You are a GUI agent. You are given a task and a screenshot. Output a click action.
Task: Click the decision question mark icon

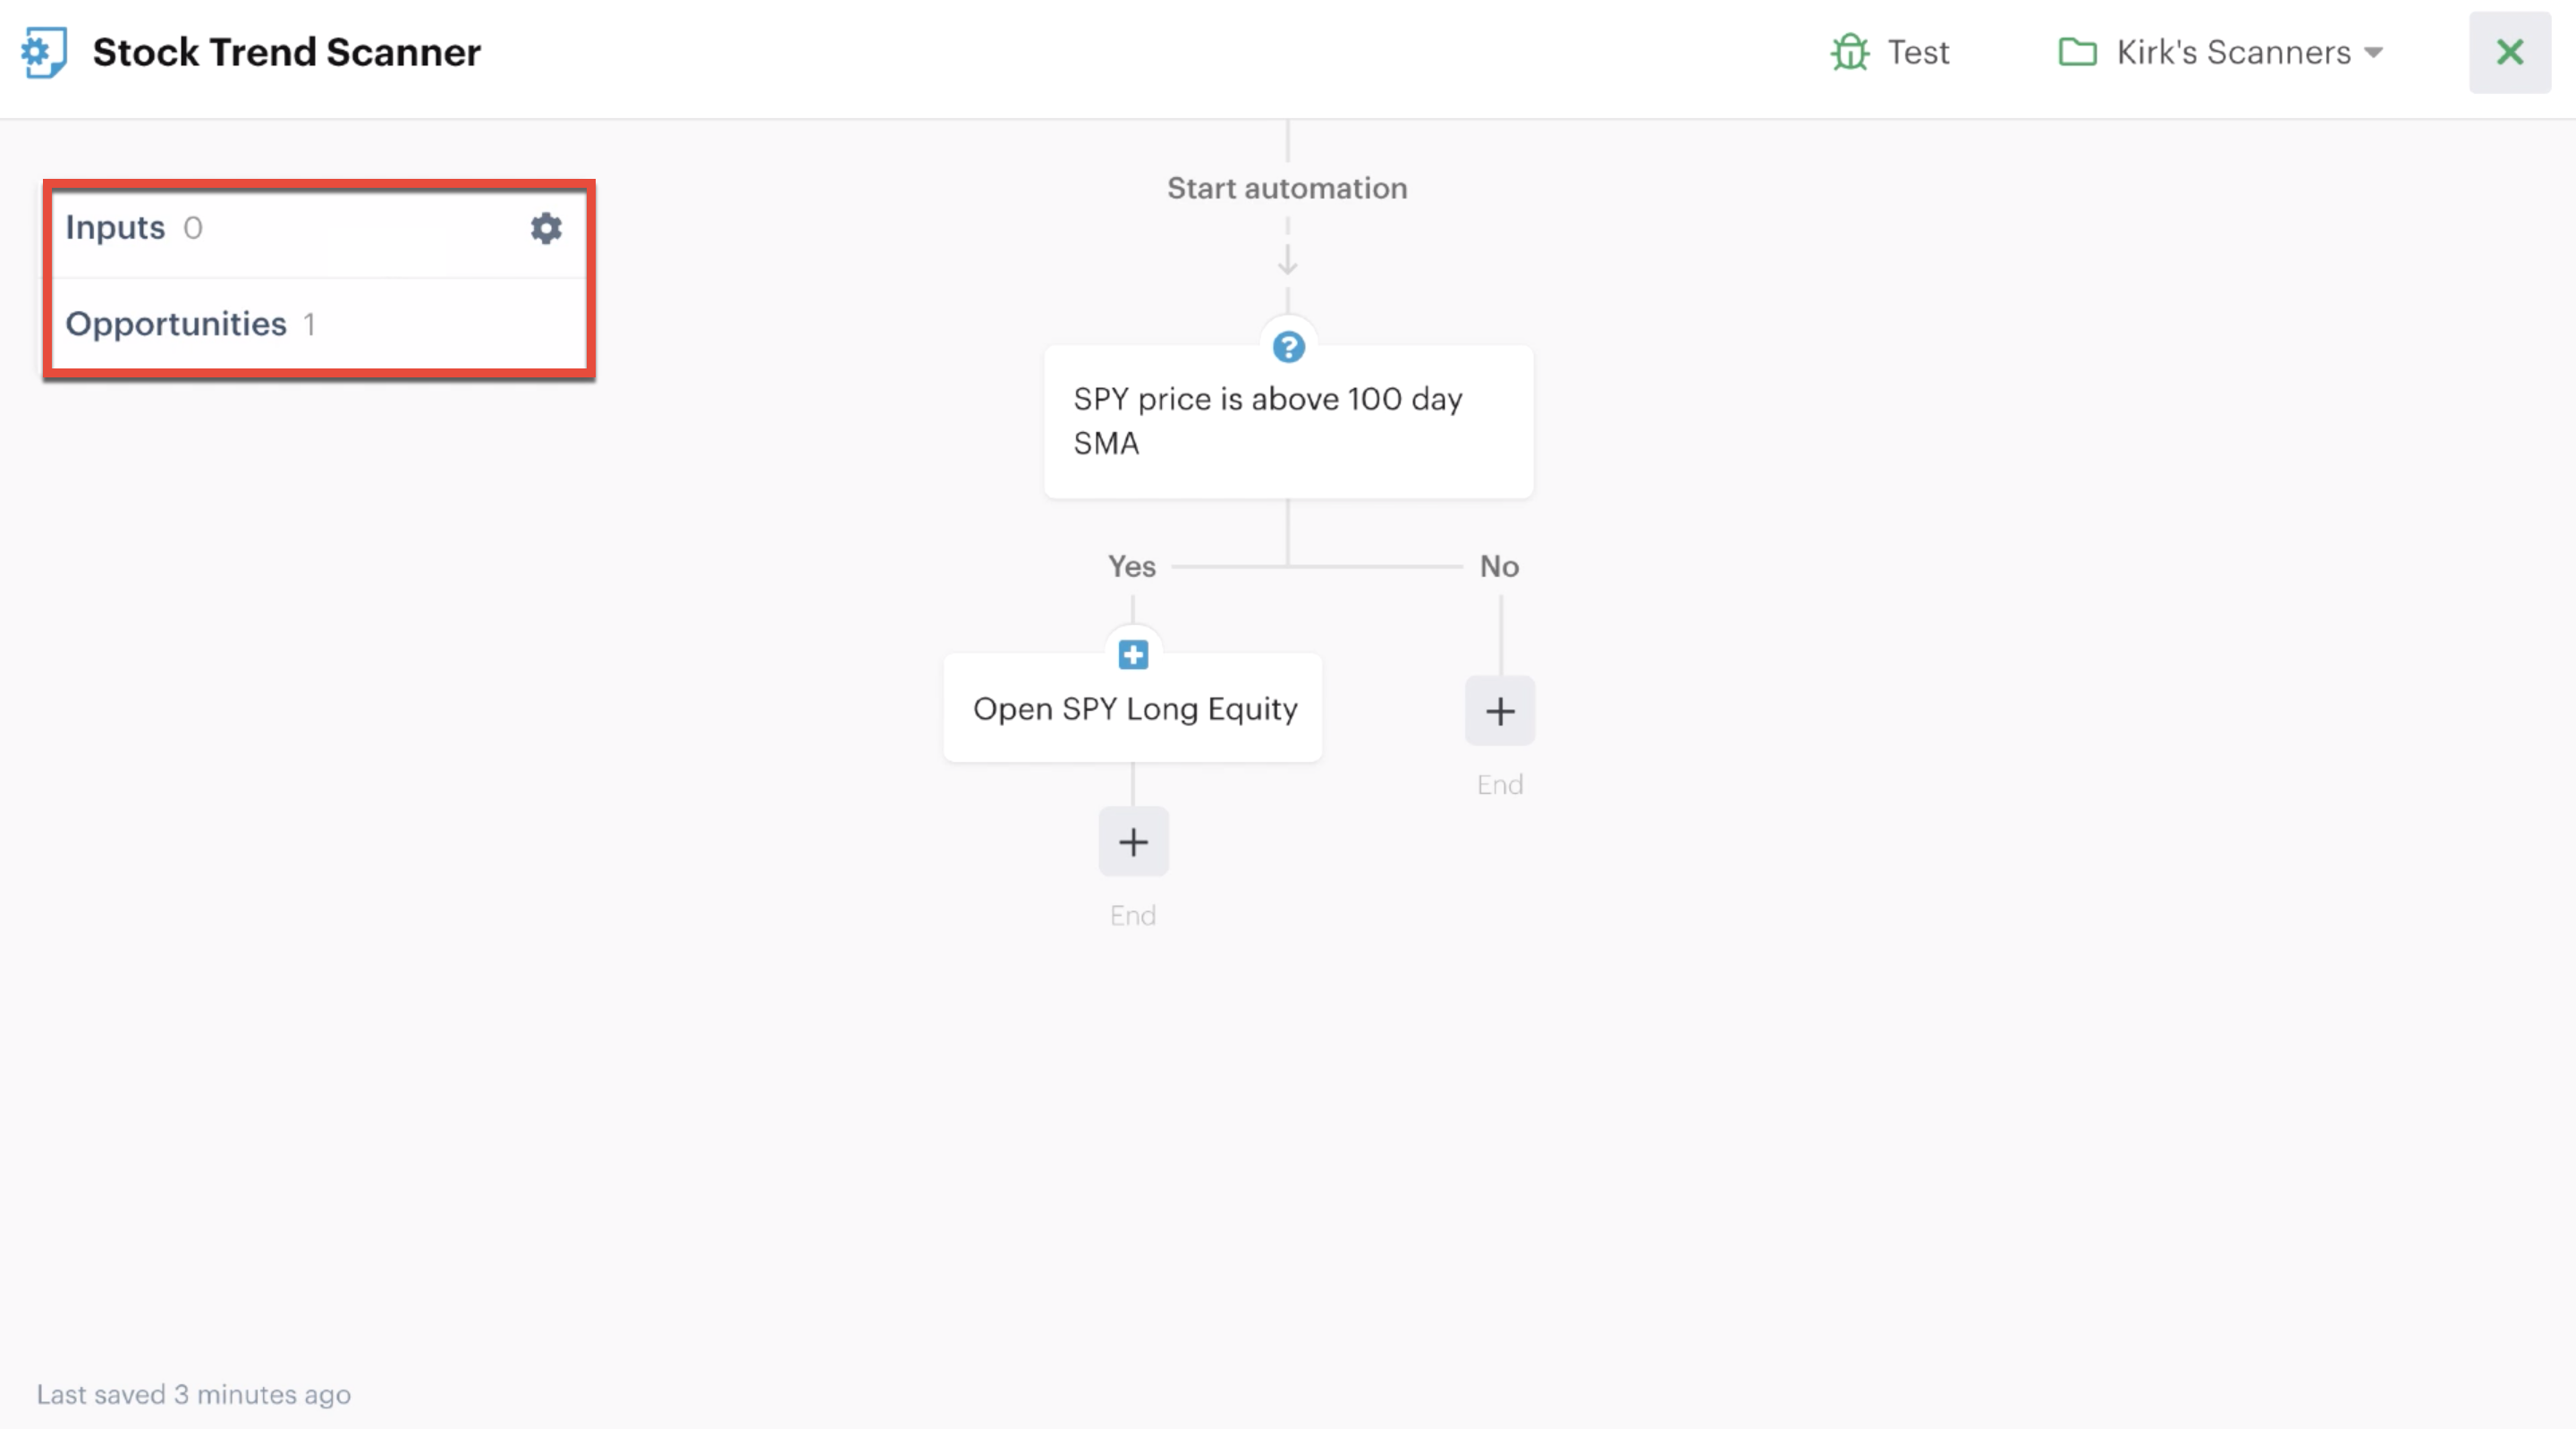tap(1288, 347)
